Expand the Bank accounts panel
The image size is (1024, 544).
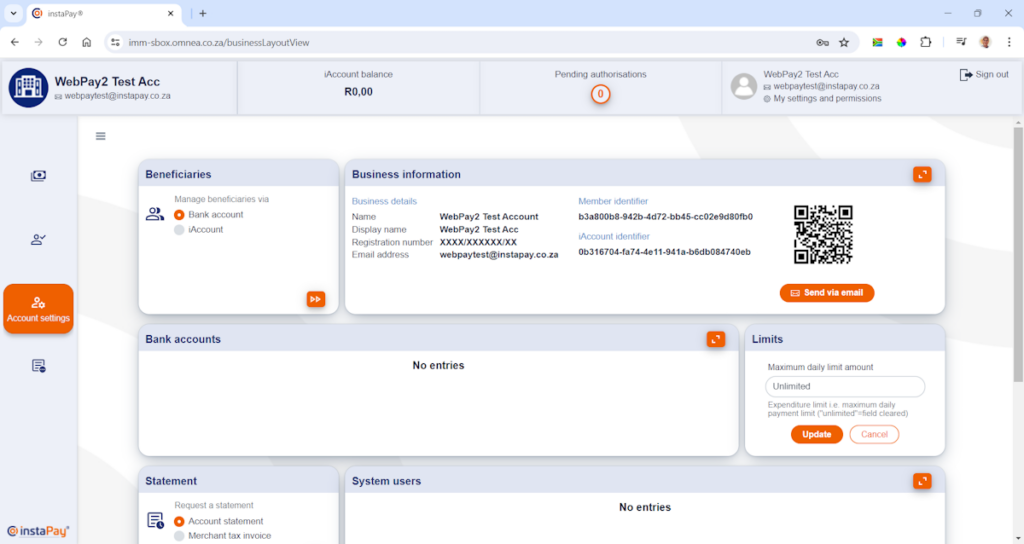click(x=716, y=339)
